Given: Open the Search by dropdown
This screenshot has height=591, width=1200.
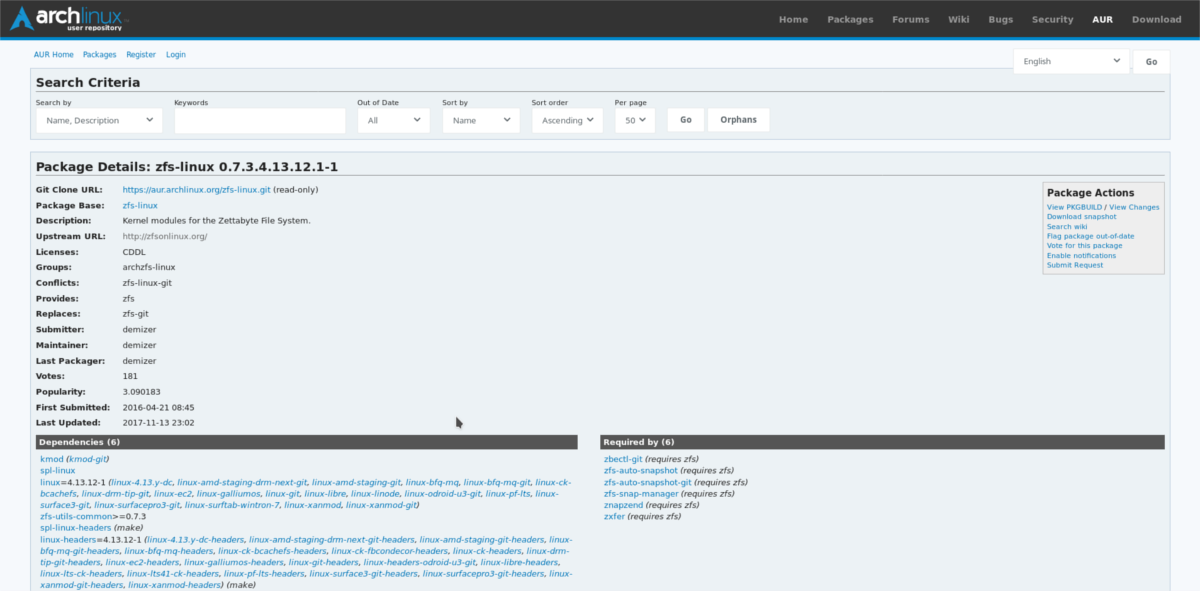Looking at the screenshot, I should 98,120.
